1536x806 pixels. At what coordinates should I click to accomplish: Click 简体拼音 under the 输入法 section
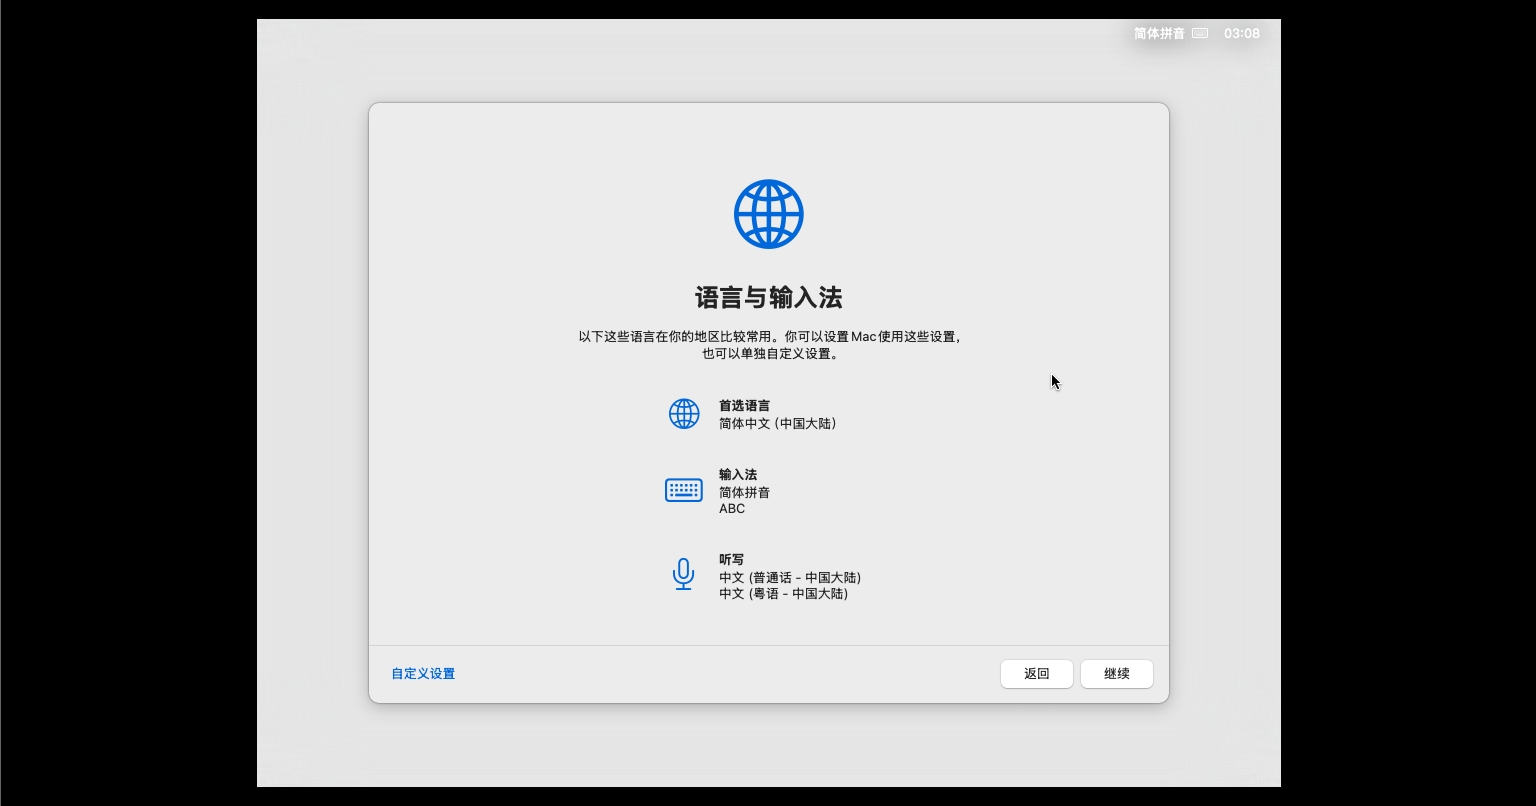click(x=744, y=492)
